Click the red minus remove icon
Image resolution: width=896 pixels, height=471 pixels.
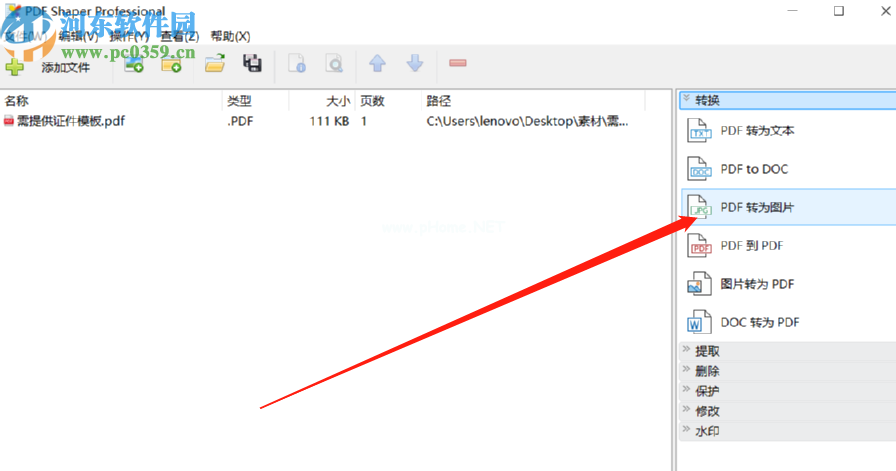[x=458, y=64]
